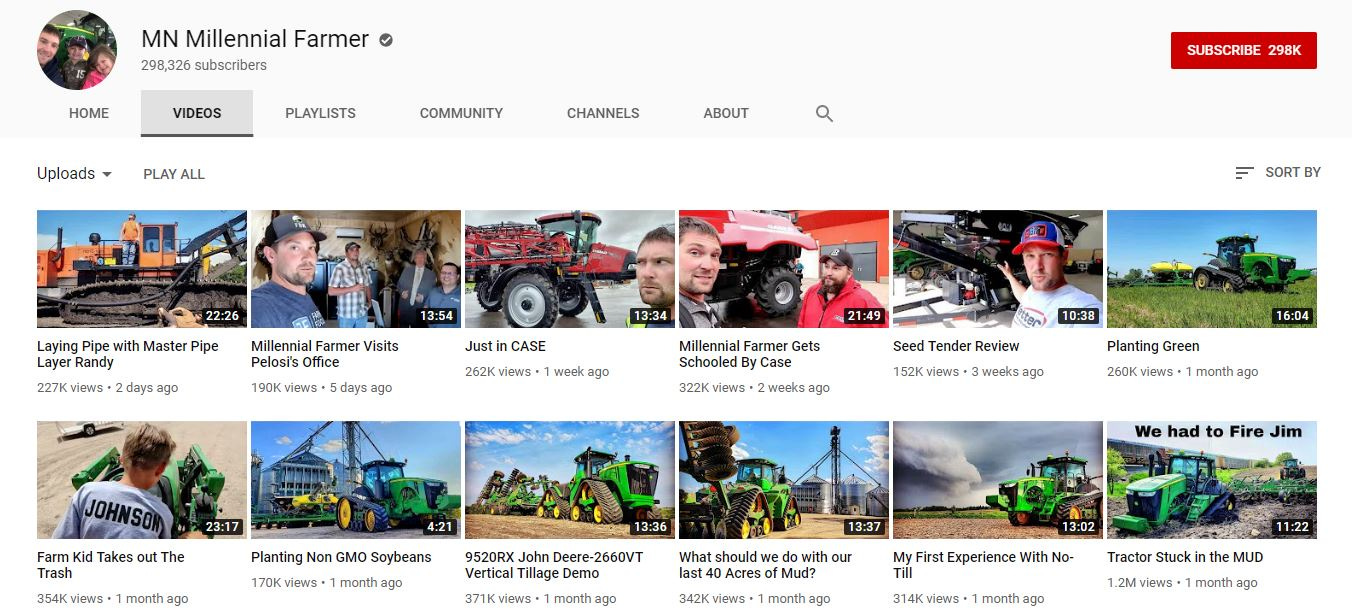Go to the COMMUNITY tab
The width and height of the screenshot is (1352, 613).
tap(461, 113)
